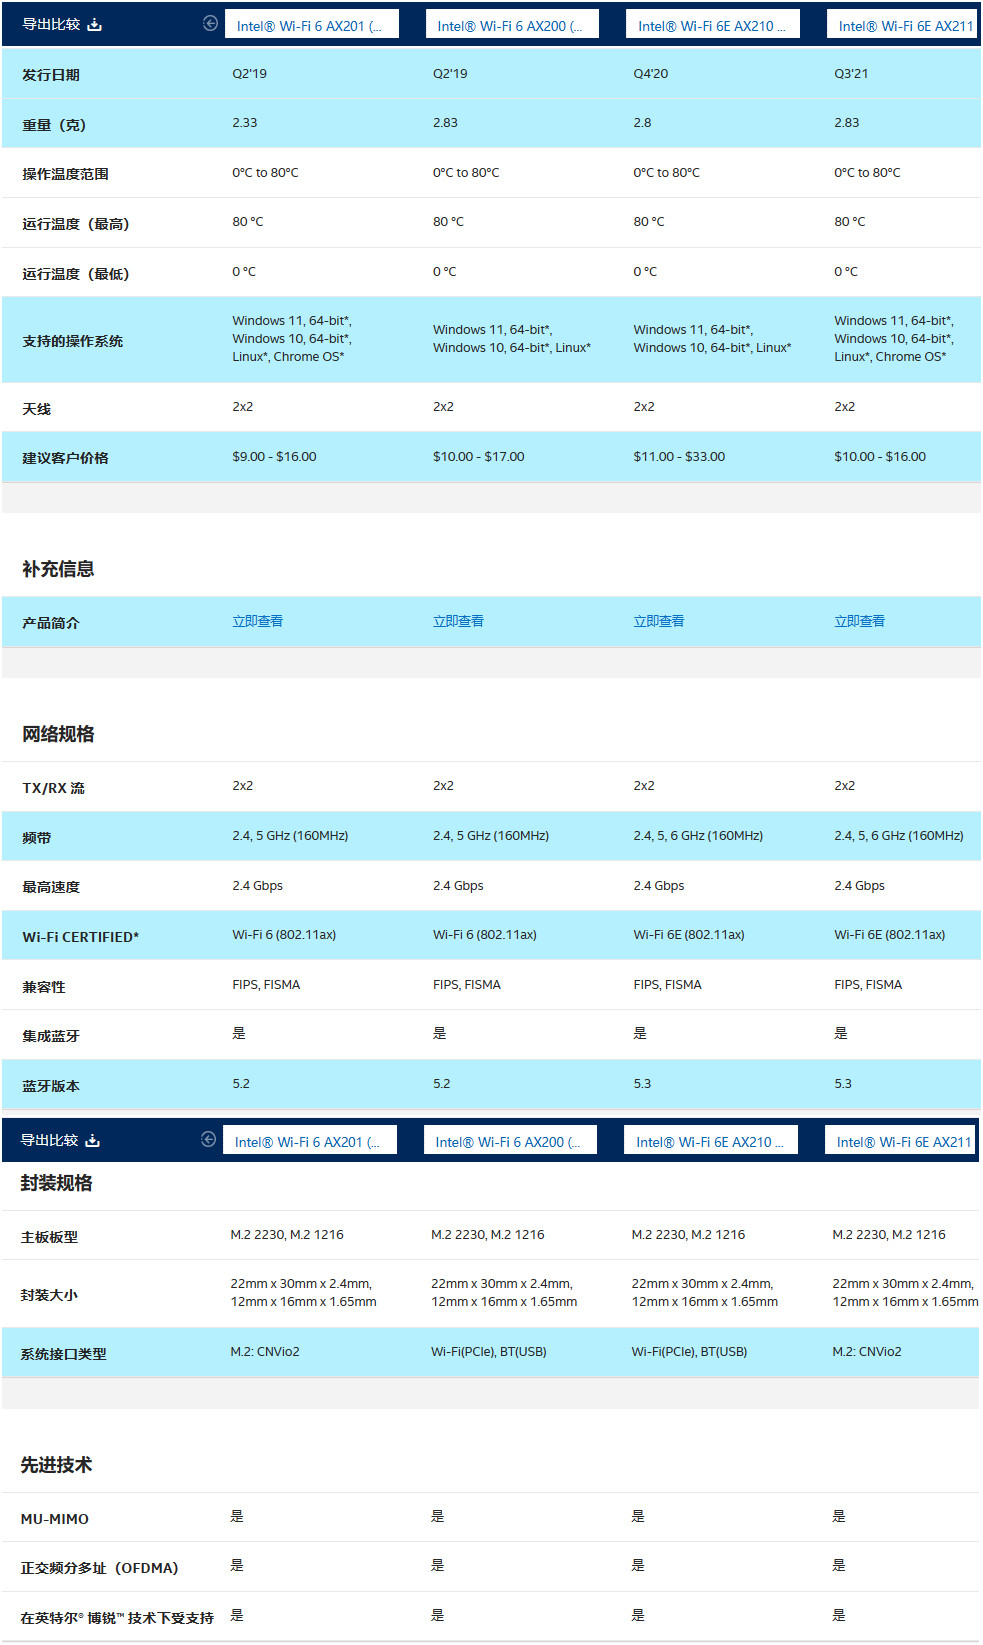Image resolution: width=983 pixels, height=1645 pixels.
Task: Click AX210's 2.4, 5, 6 GHz (160MHz) cell
Action: 698,836
